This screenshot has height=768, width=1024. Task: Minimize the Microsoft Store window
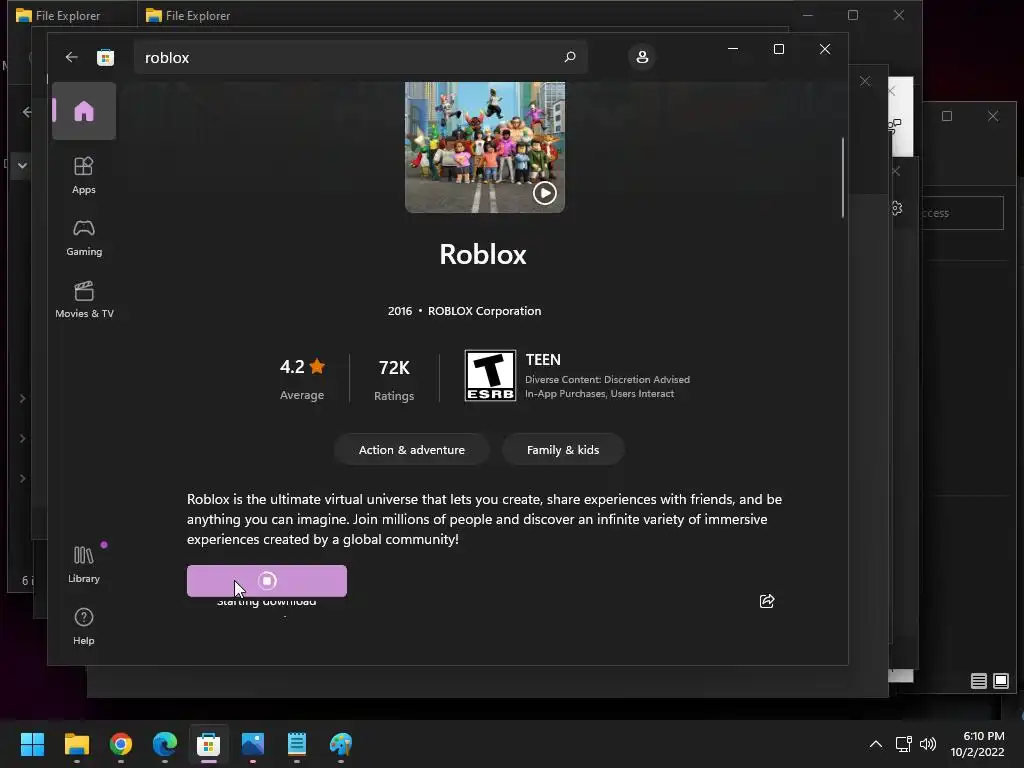click(733, 49)
